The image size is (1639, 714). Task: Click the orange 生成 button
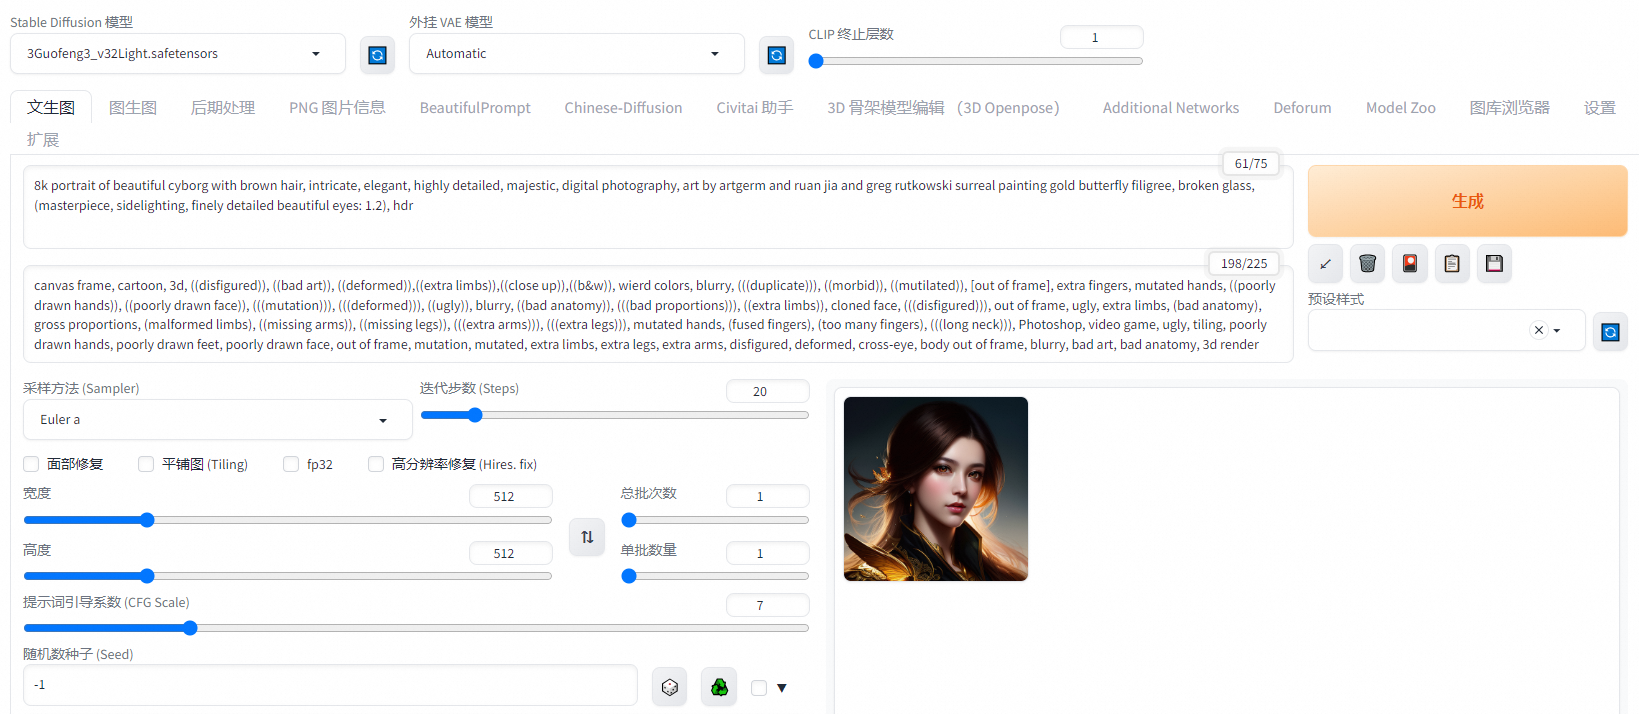point(1467,201)
